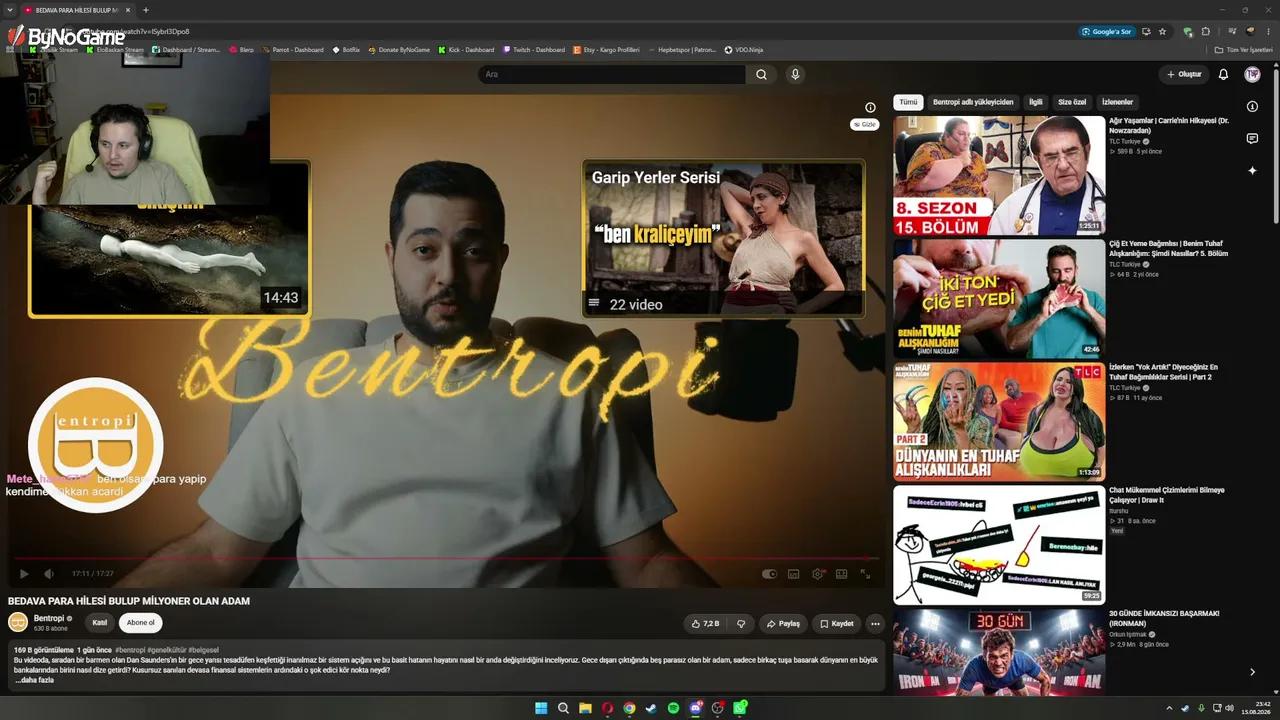Open the browser extensions puzzle icon
Screen dimensions: 1280x720
[1205, 31]
